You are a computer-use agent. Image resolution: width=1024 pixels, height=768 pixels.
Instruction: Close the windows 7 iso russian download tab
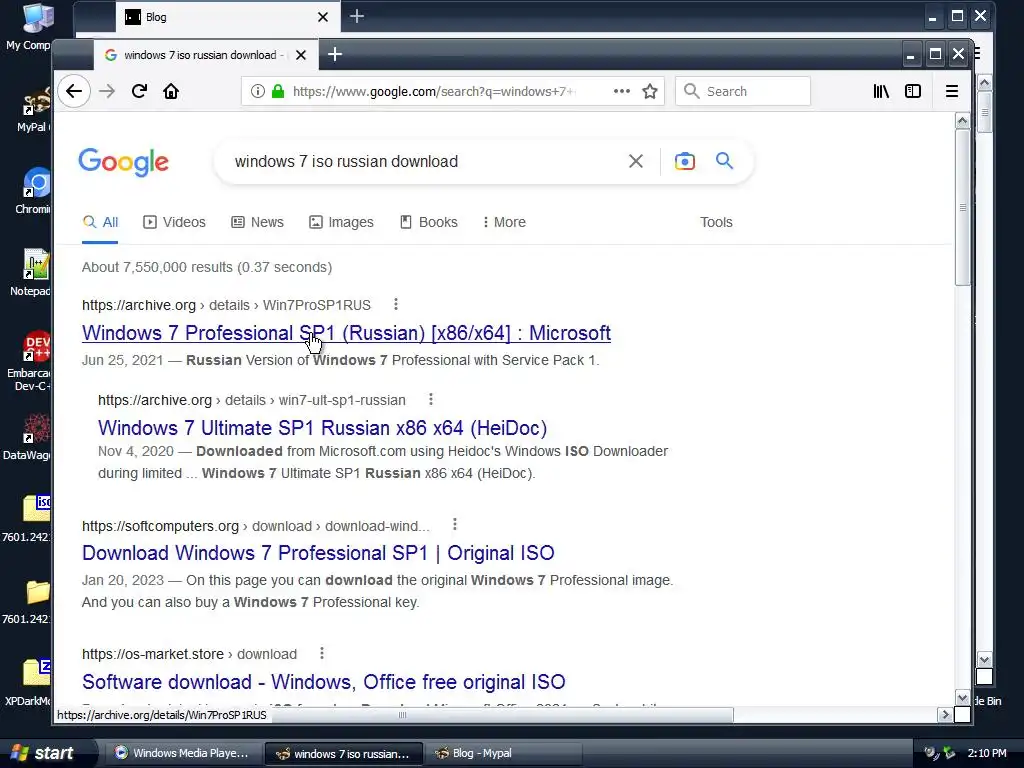tap(301, 55)
